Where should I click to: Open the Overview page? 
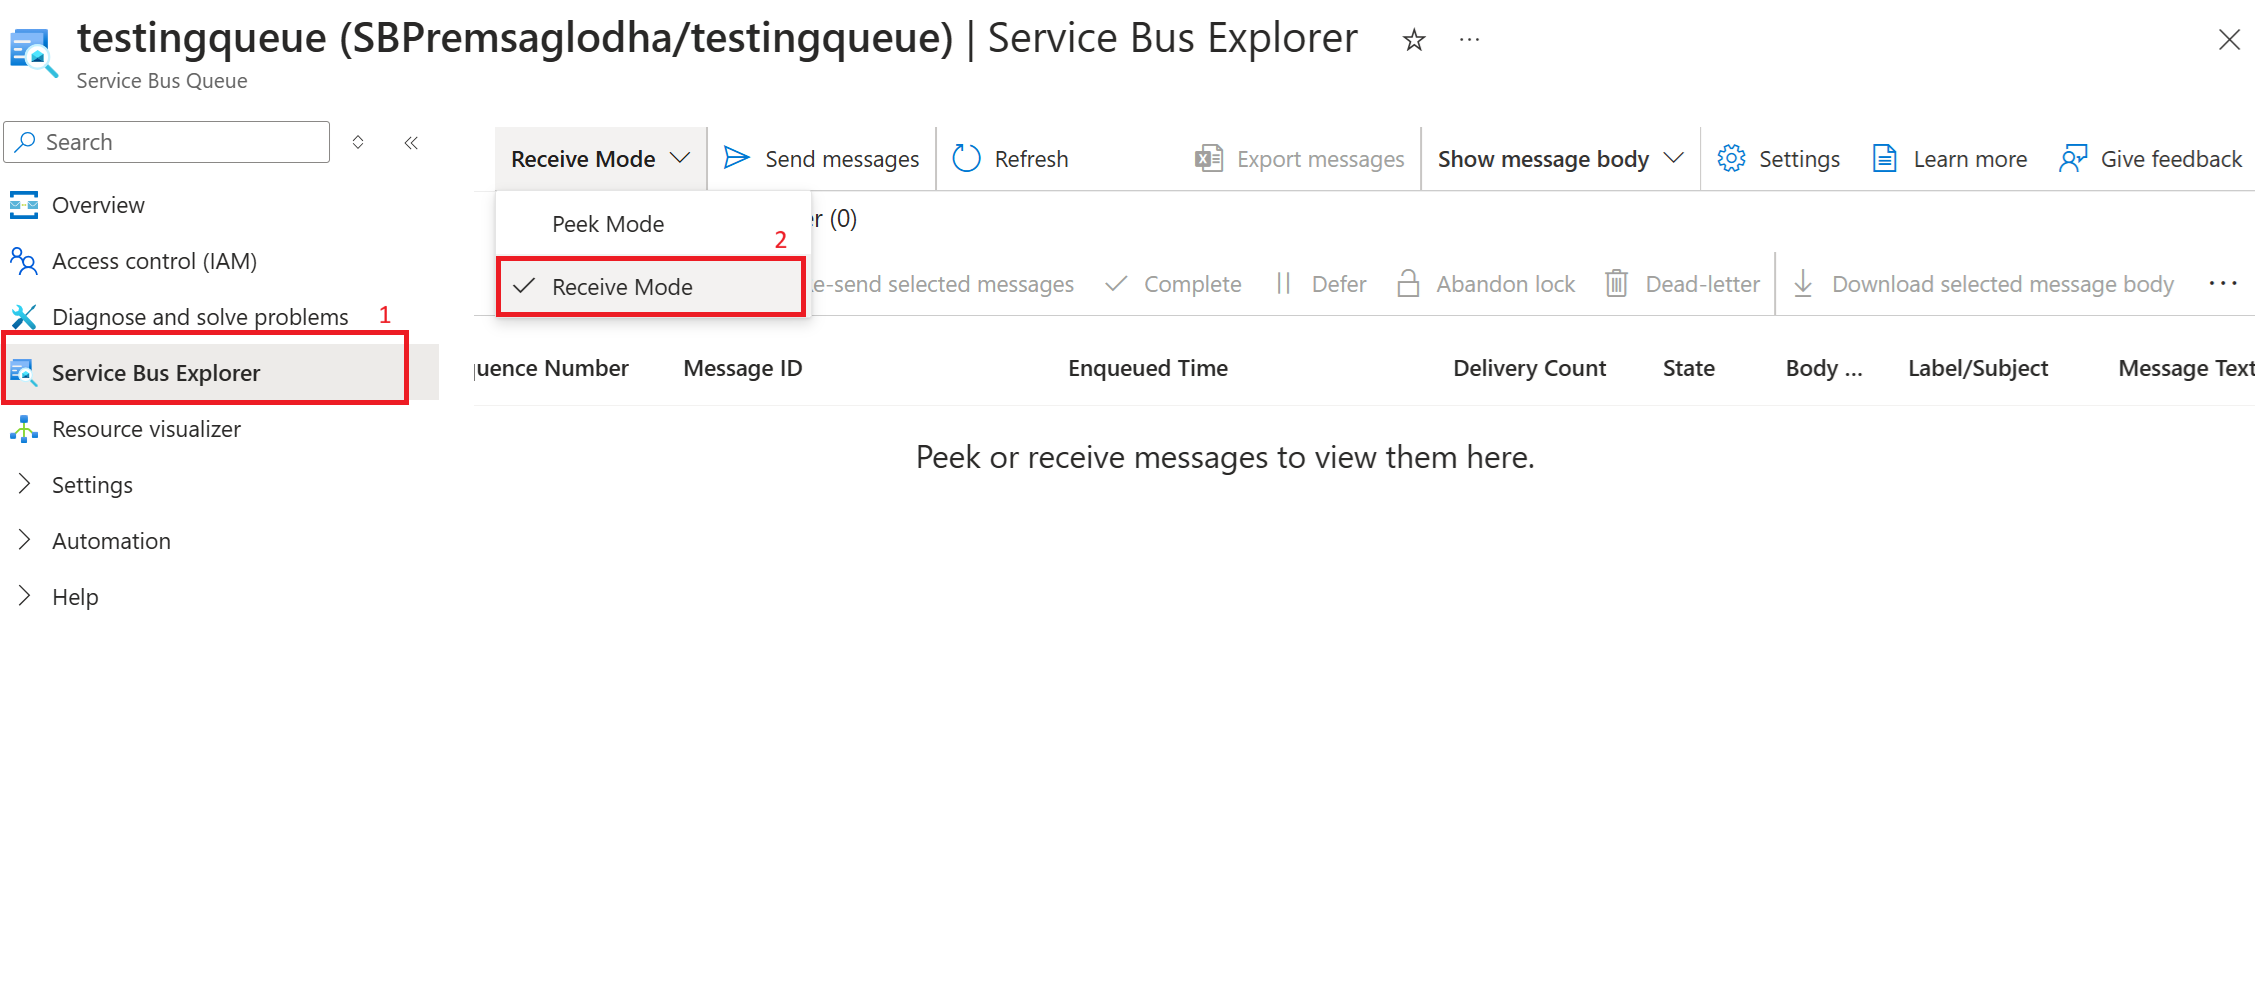[x=98, y=205]
